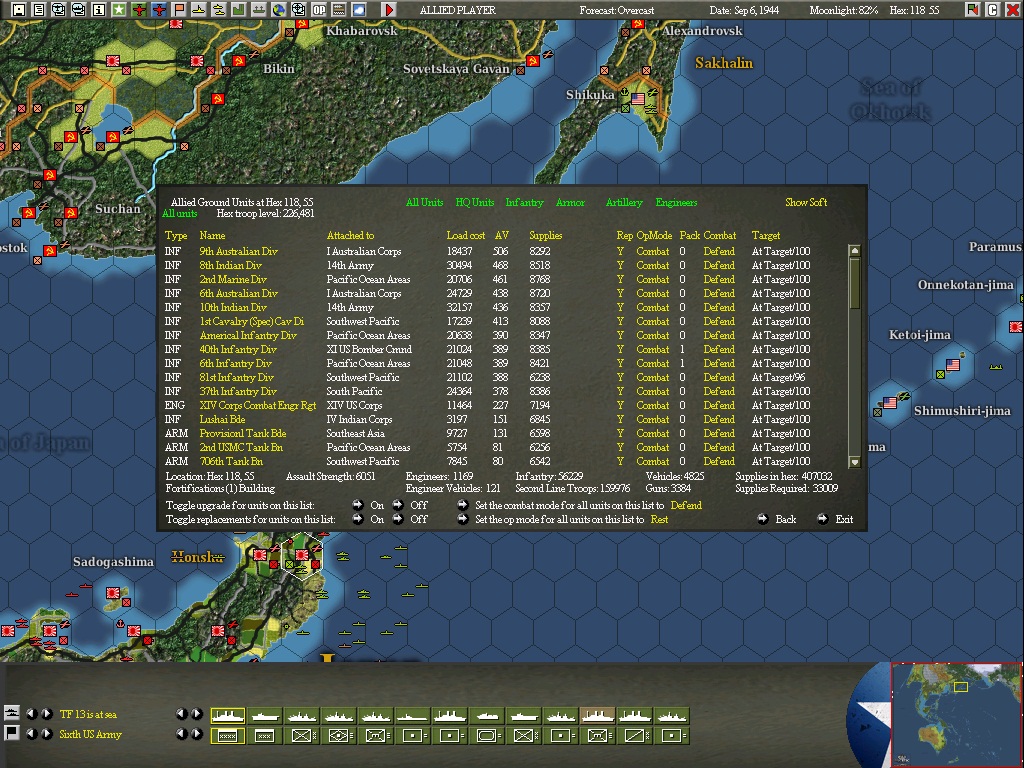
Task: Open the Provisionl Tank Bde unit
Action: (242, 434)
